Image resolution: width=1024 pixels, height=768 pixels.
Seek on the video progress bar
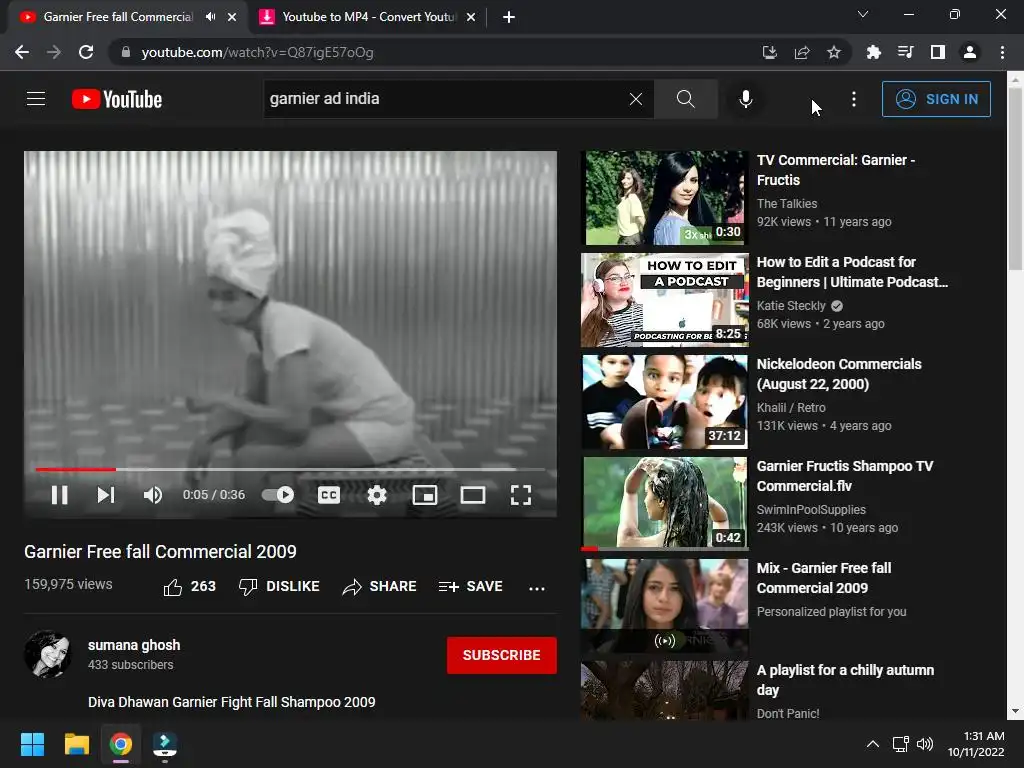coord(290,469)
